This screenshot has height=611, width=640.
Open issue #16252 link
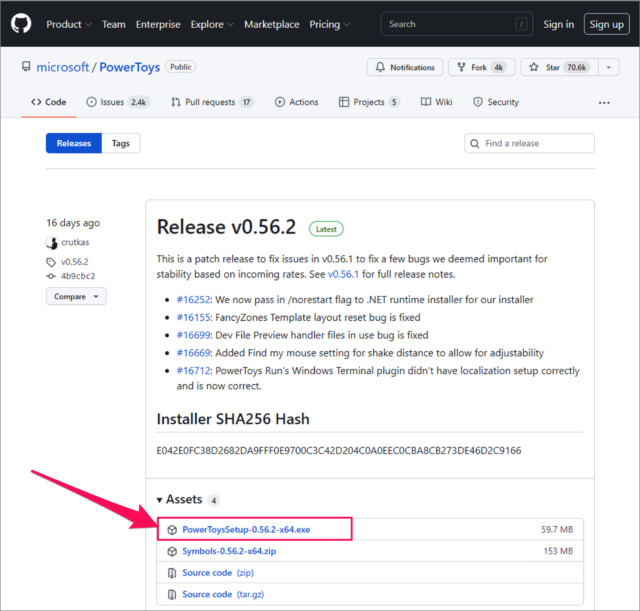(194, 299)
